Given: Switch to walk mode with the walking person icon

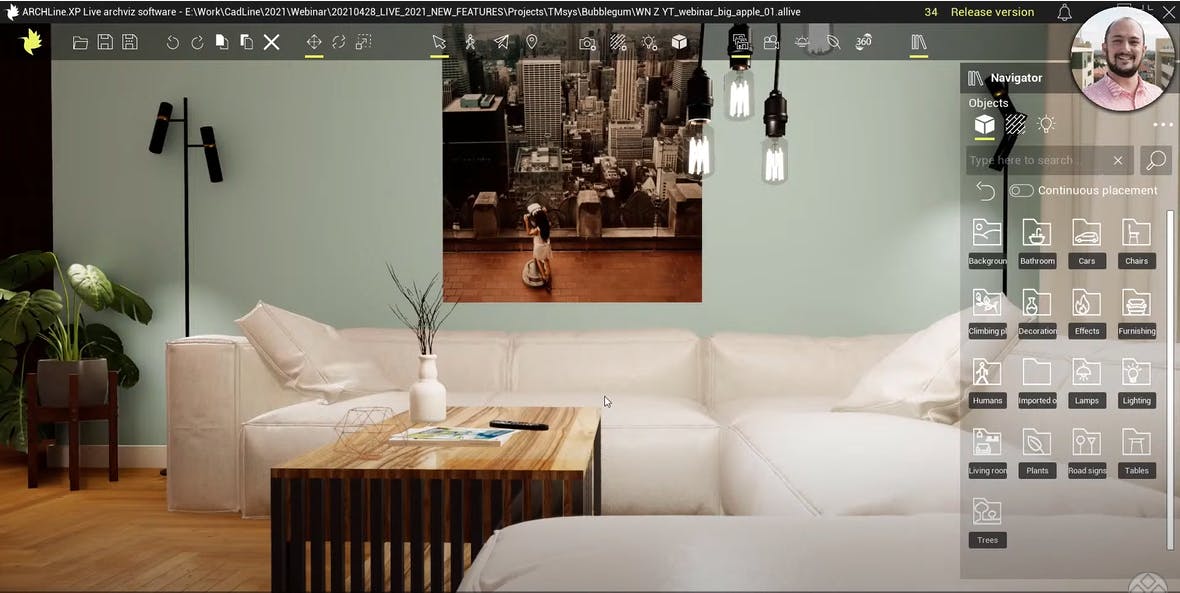Looking at the screenshot, I should pyautogui.click(x=470, y=42).
